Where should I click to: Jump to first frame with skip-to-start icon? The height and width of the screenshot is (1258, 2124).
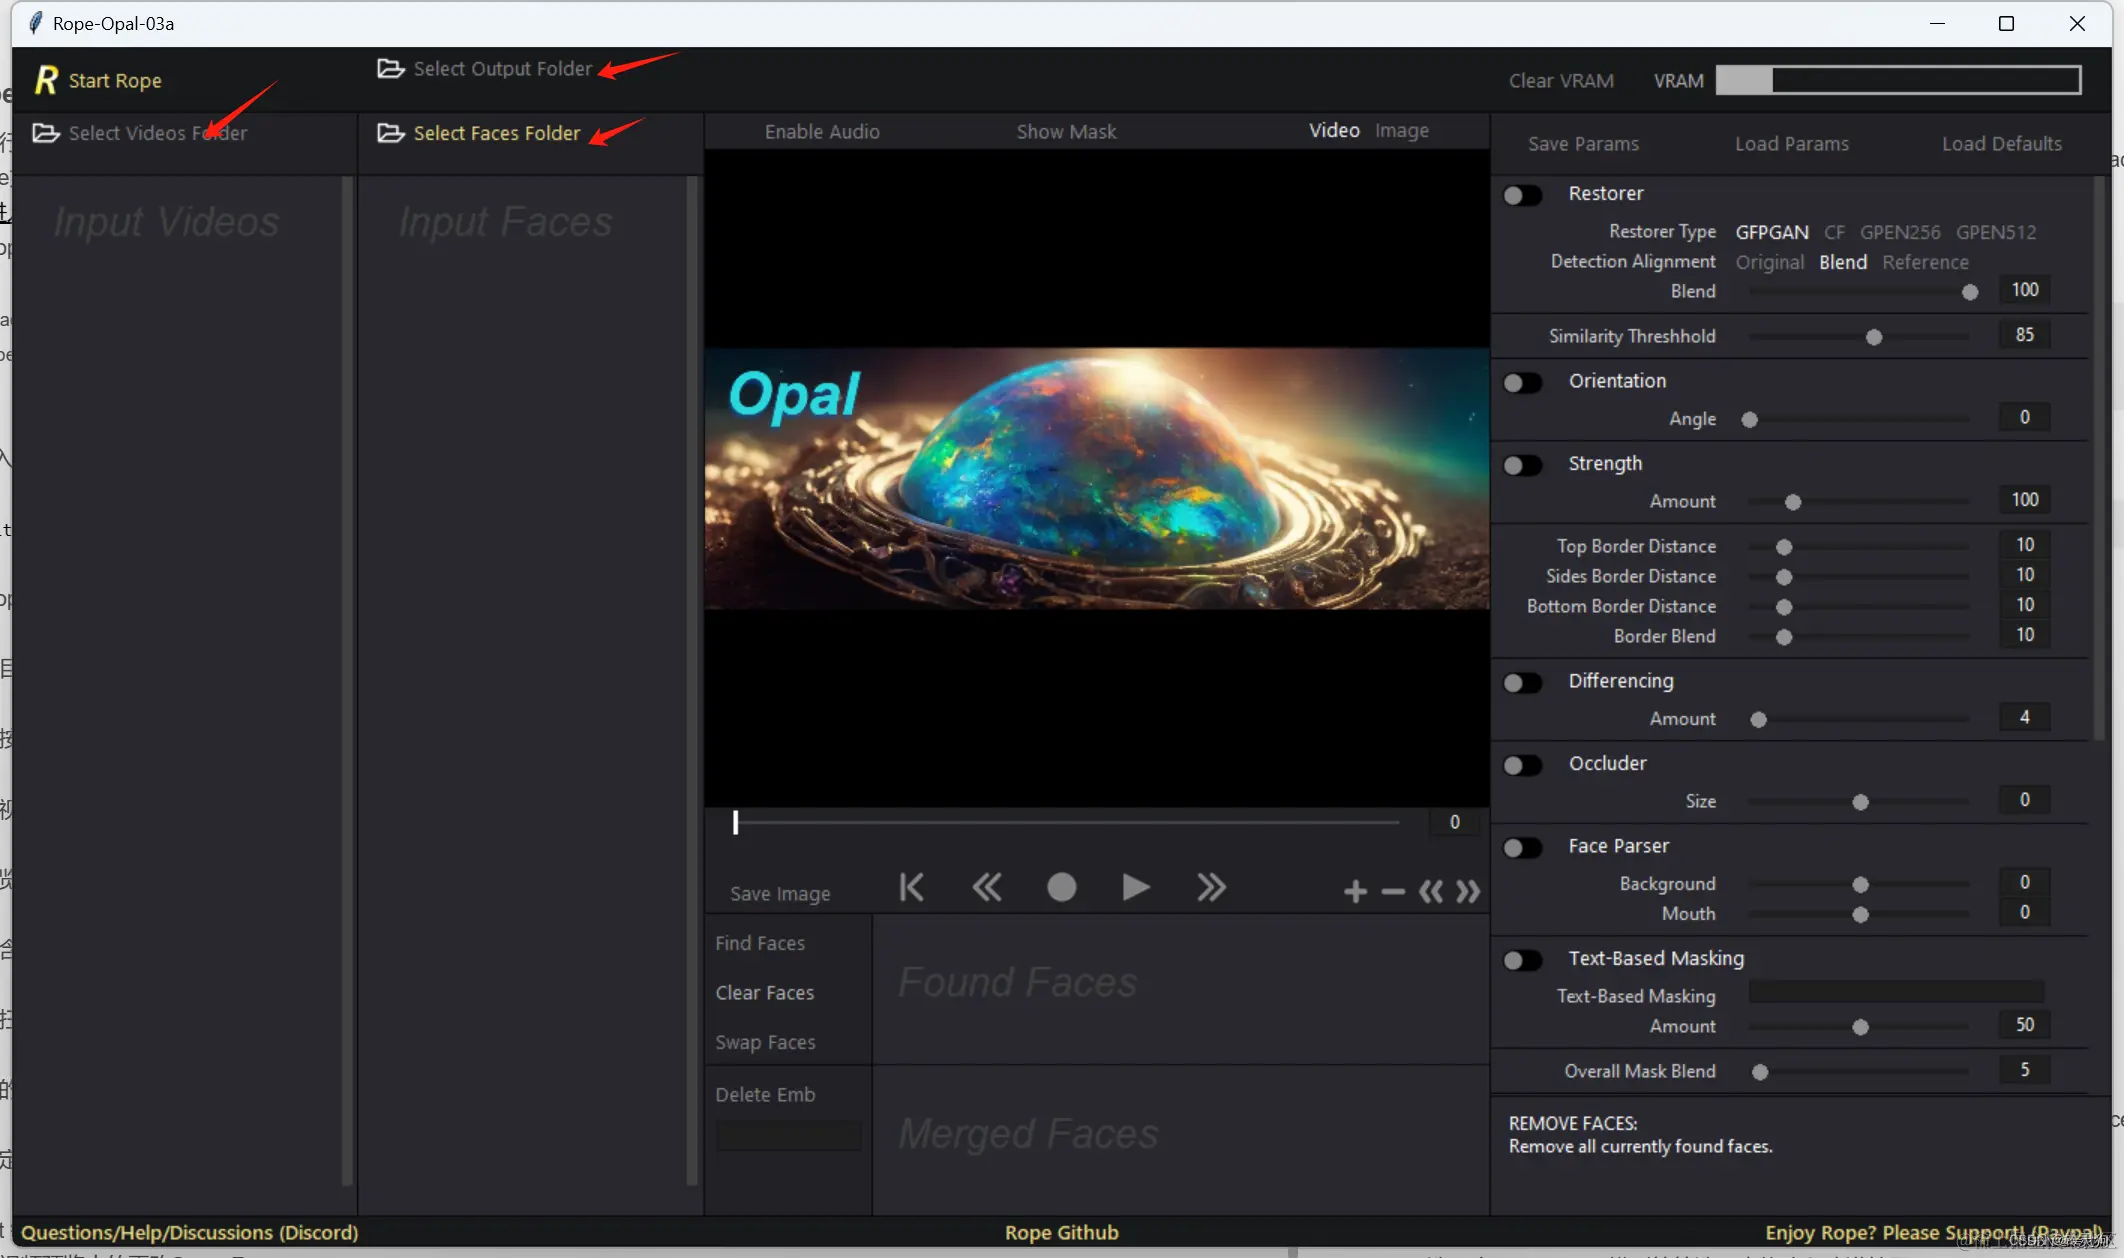click(x=911, y=888)
